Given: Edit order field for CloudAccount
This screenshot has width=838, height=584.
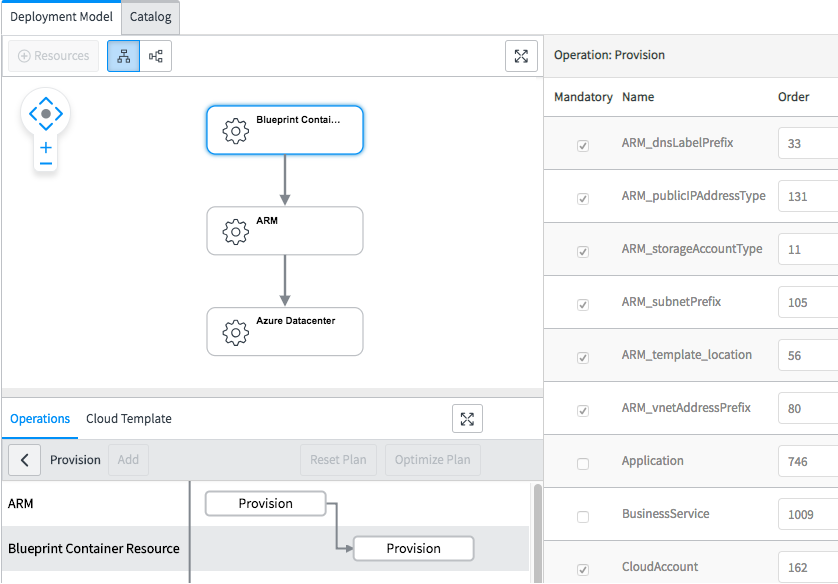Looking at the screenshot, I should [x=808, y=567].
